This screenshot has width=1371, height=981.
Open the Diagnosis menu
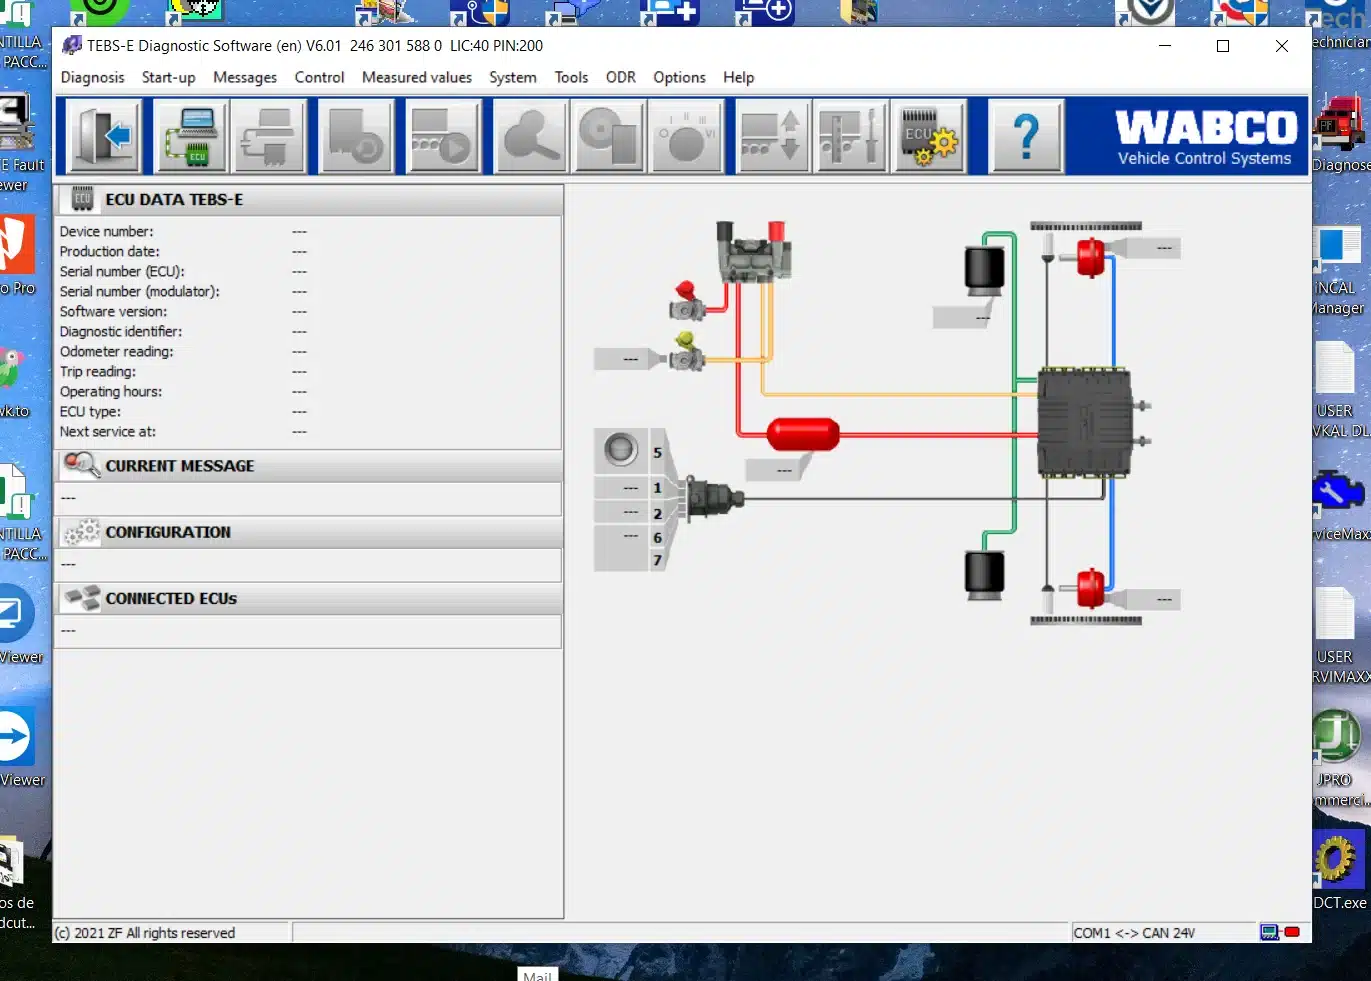[x=93, y=77]
